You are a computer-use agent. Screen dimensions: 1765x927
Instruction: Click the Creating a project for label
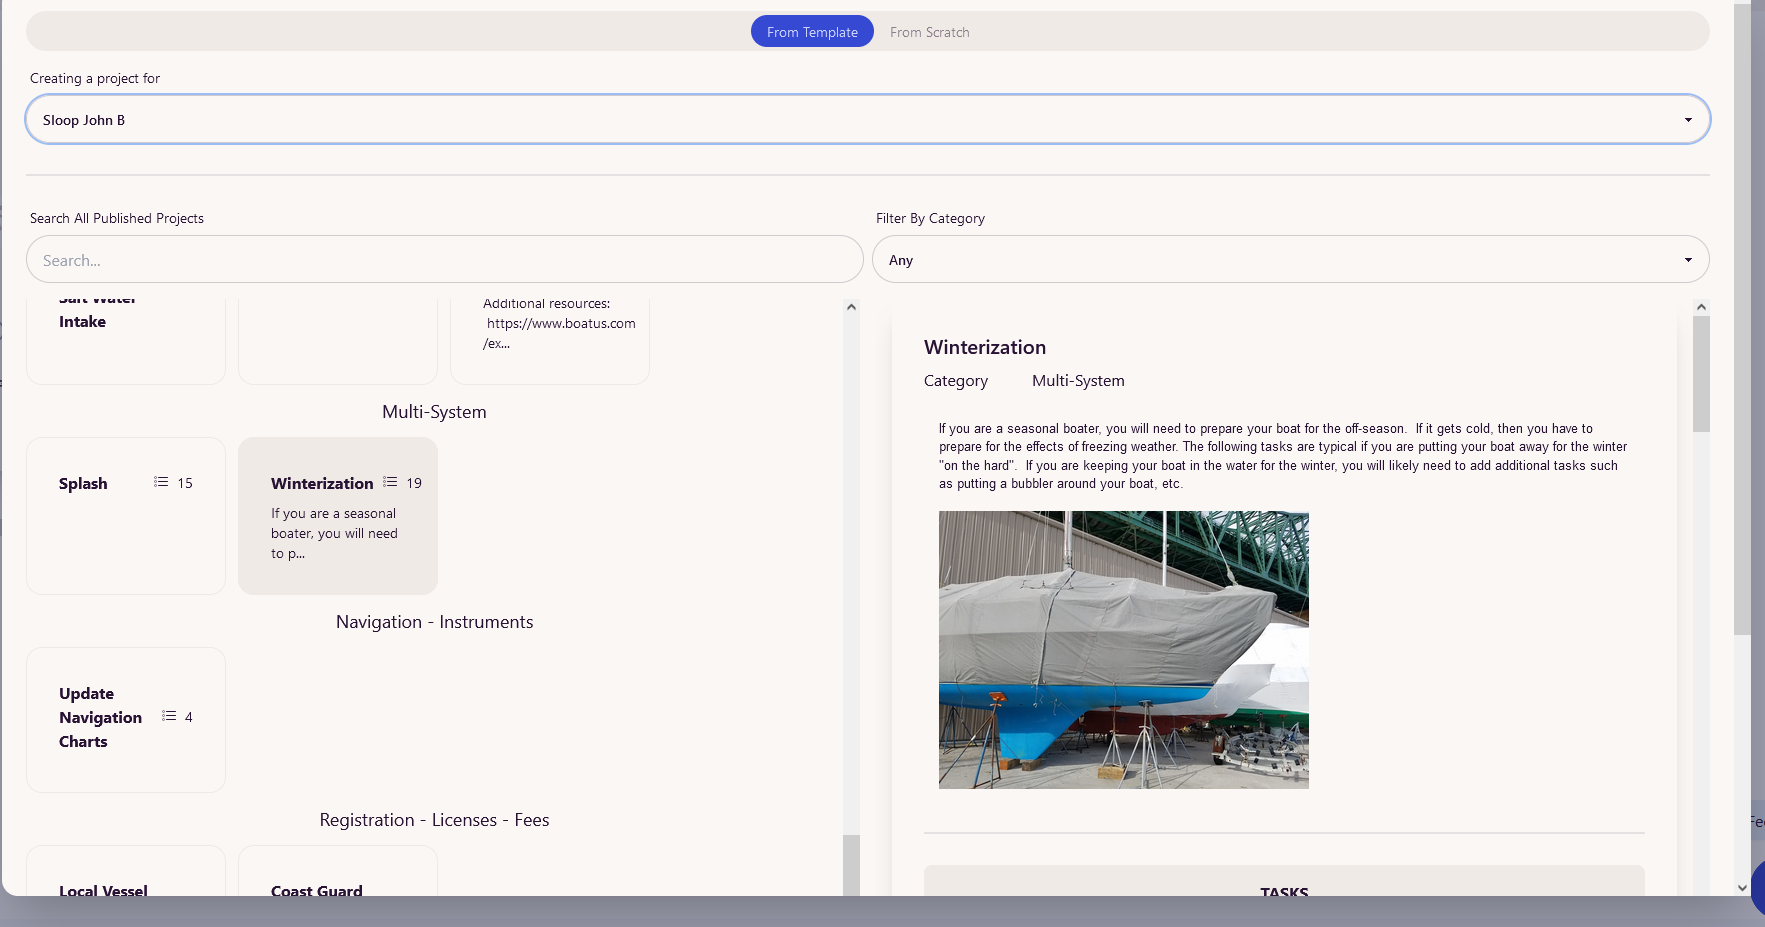(95, 78)
